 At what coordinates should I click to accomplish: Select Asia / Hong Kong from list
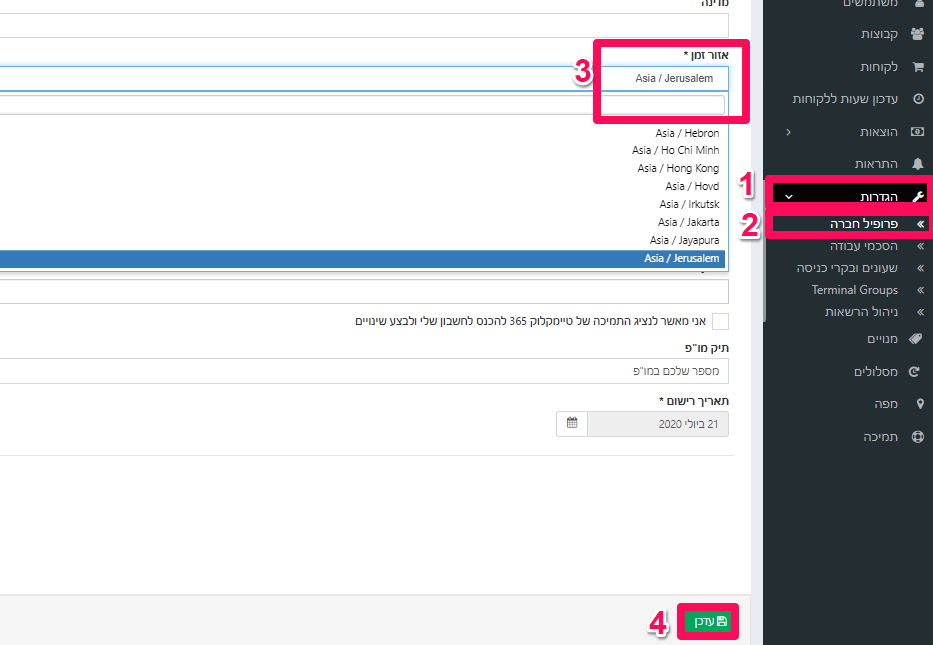click(678, 168)
